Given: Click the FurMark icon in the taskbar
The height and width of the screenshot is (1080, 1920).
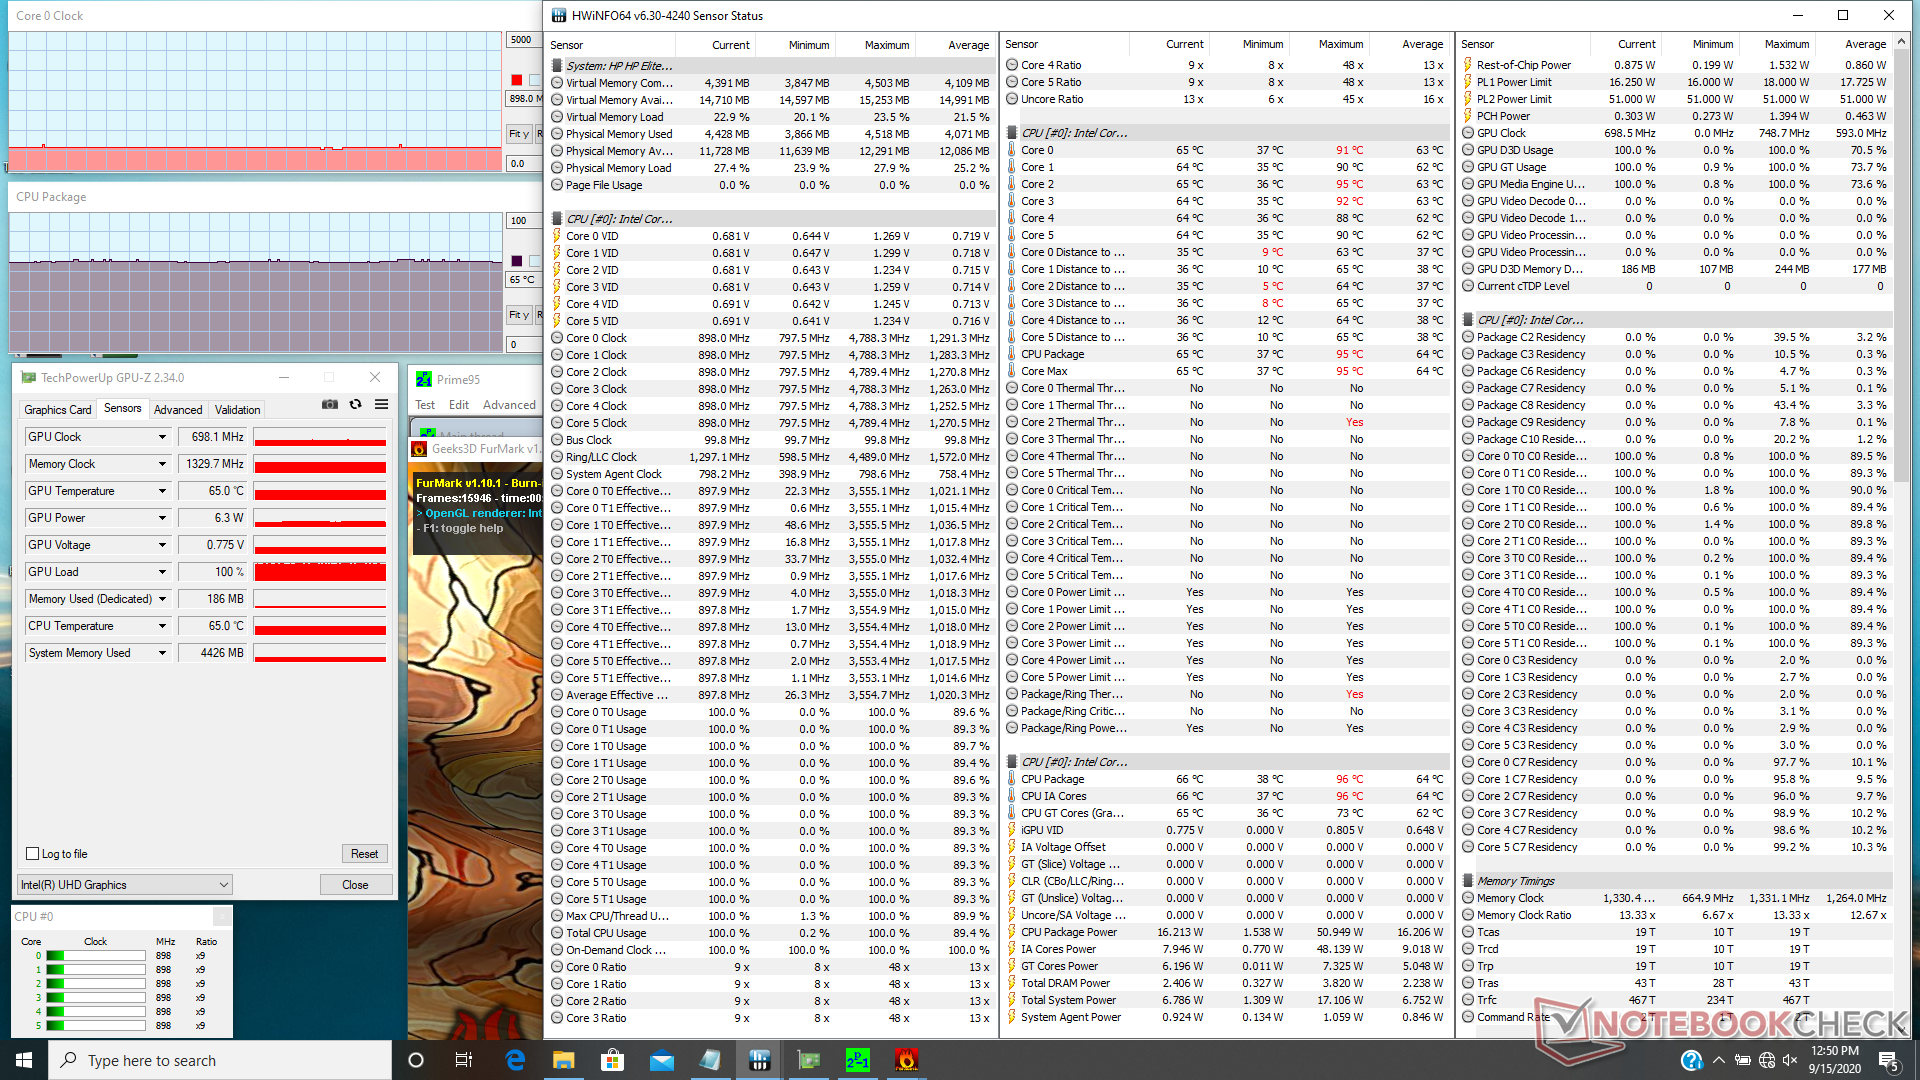Looking at the screenshot, I should click(906, 1060).
